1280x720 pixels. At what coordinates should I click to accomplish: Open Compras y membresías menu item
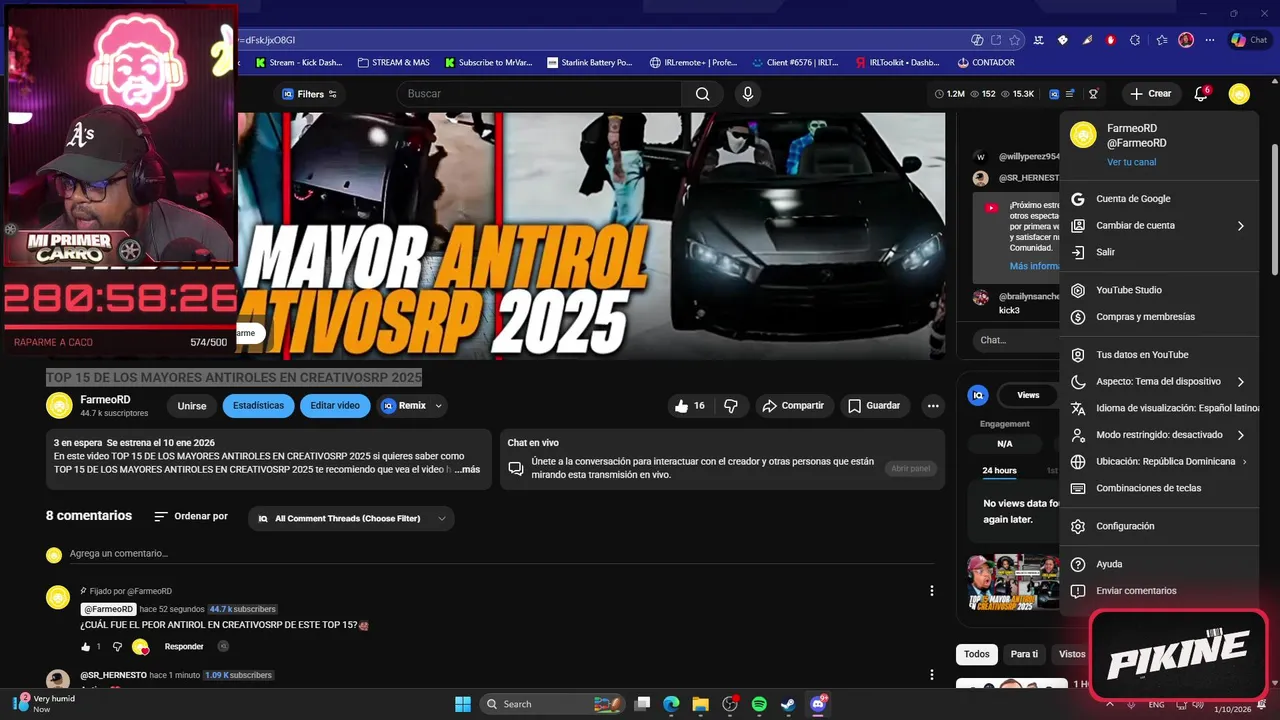[x=1159, y=317]
